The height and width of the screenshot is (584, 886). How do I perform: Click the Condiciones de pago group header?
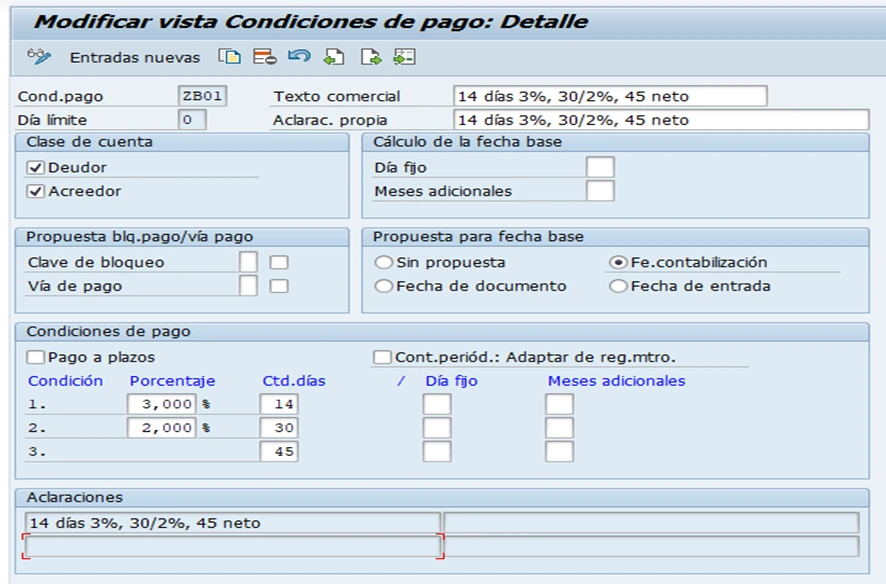(108, 332)
